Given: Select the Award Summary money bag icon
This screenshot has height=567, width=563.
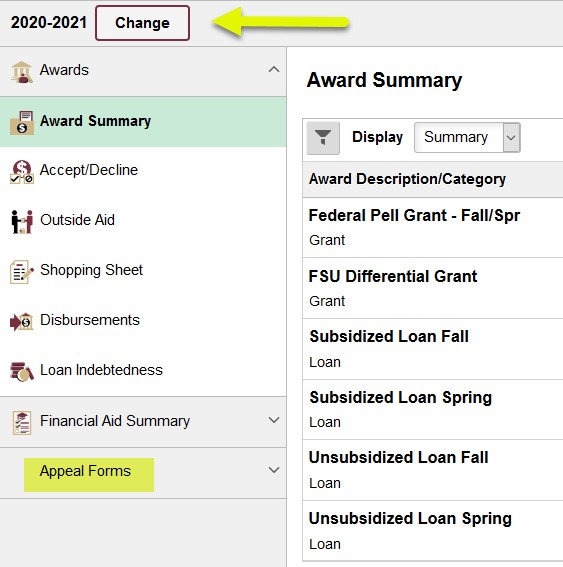Looking at the screenshot, I should click(x=22, y=123).
